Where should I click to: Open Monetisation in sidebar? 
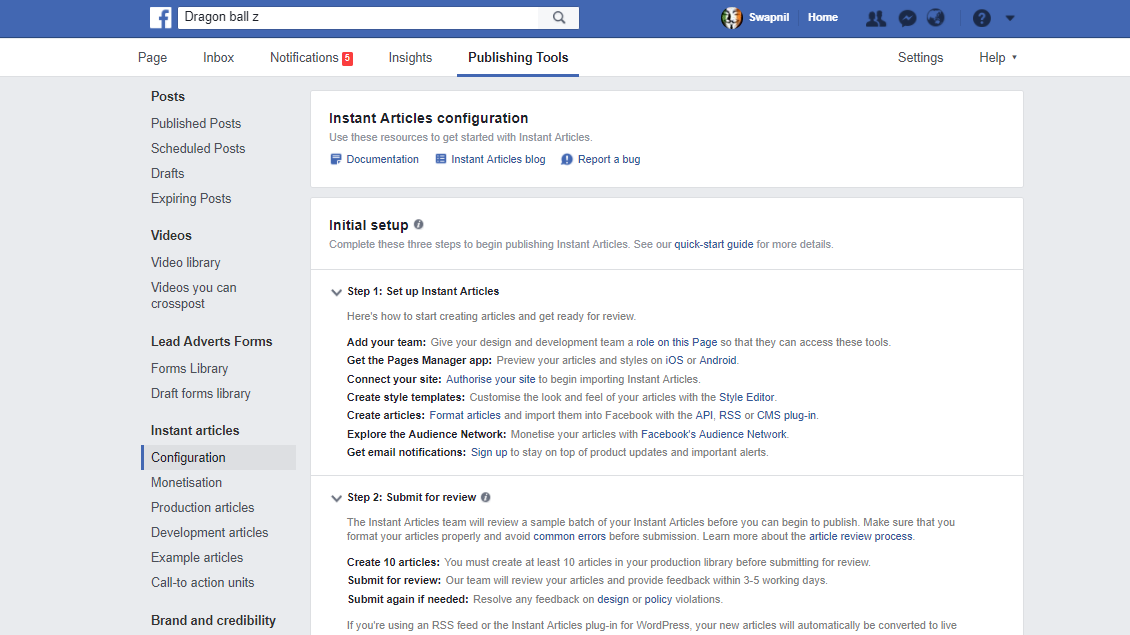186,482
